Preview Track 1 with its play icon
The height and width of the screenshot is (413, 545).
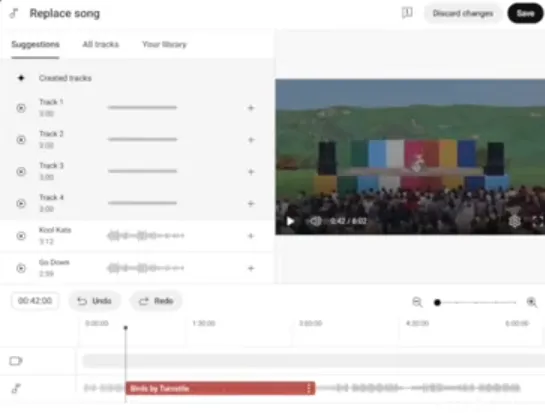click(x=21, y=108)
